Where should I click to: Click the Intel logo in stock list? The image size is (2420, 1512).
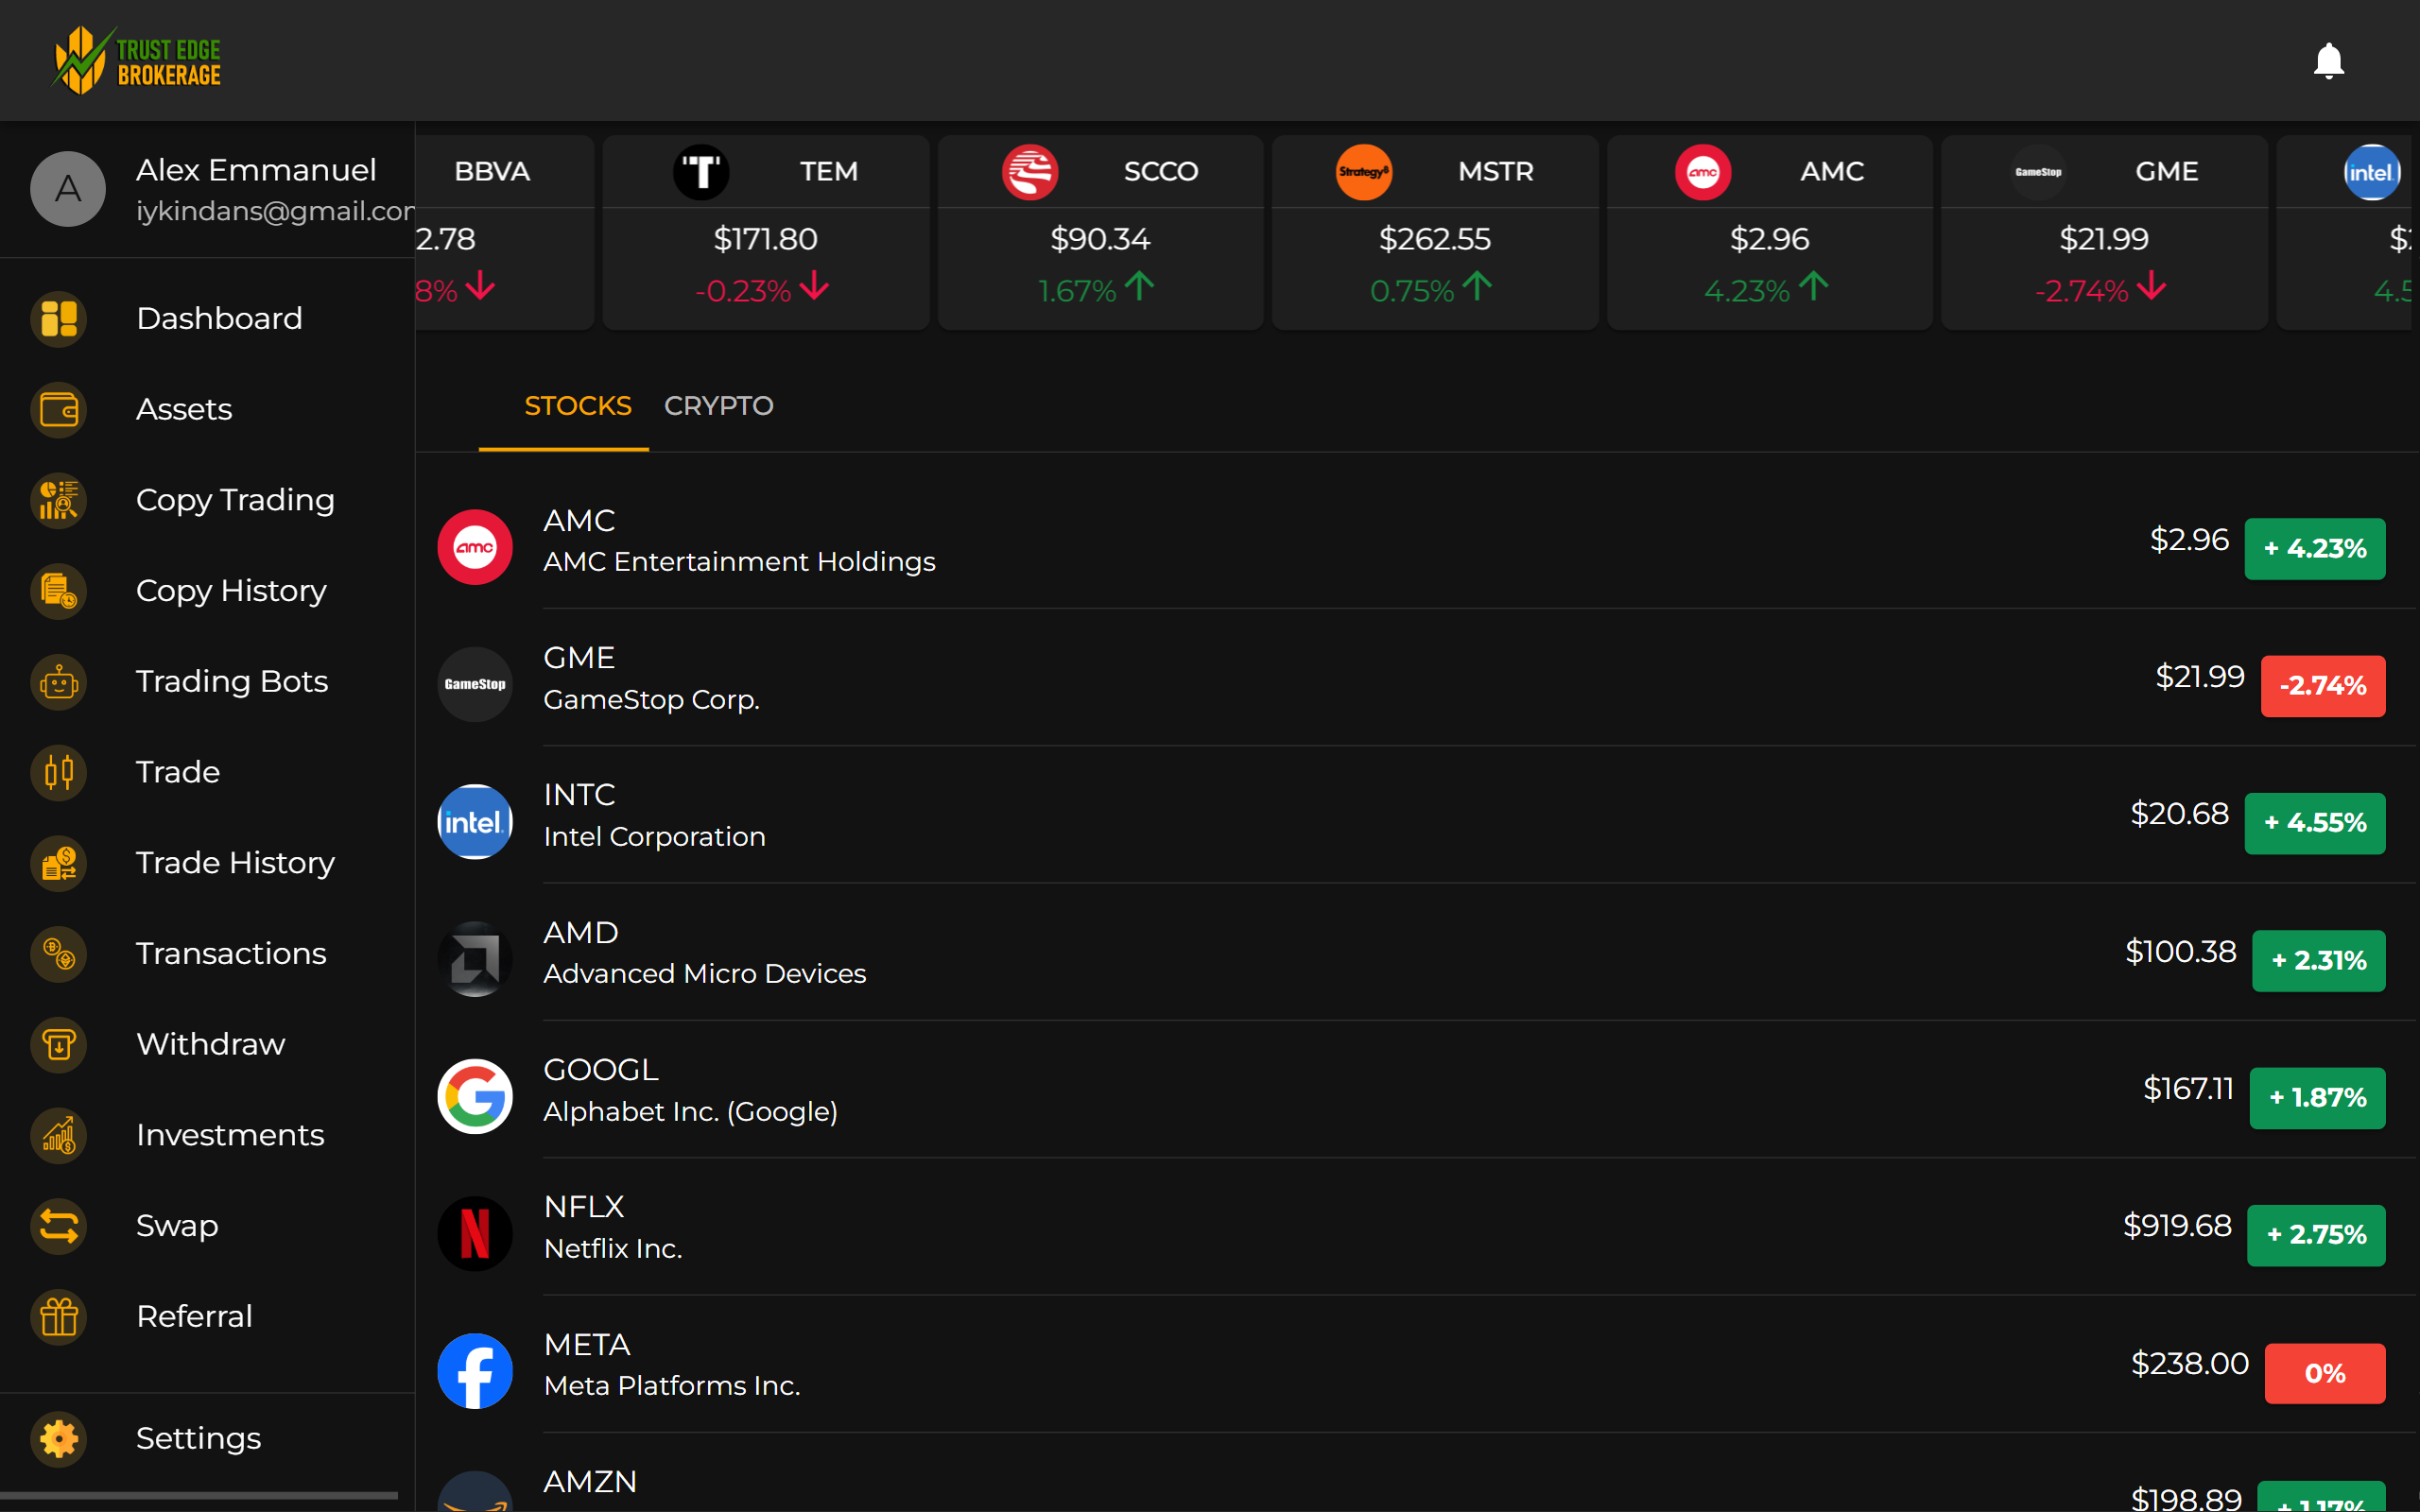coord(475,822)
